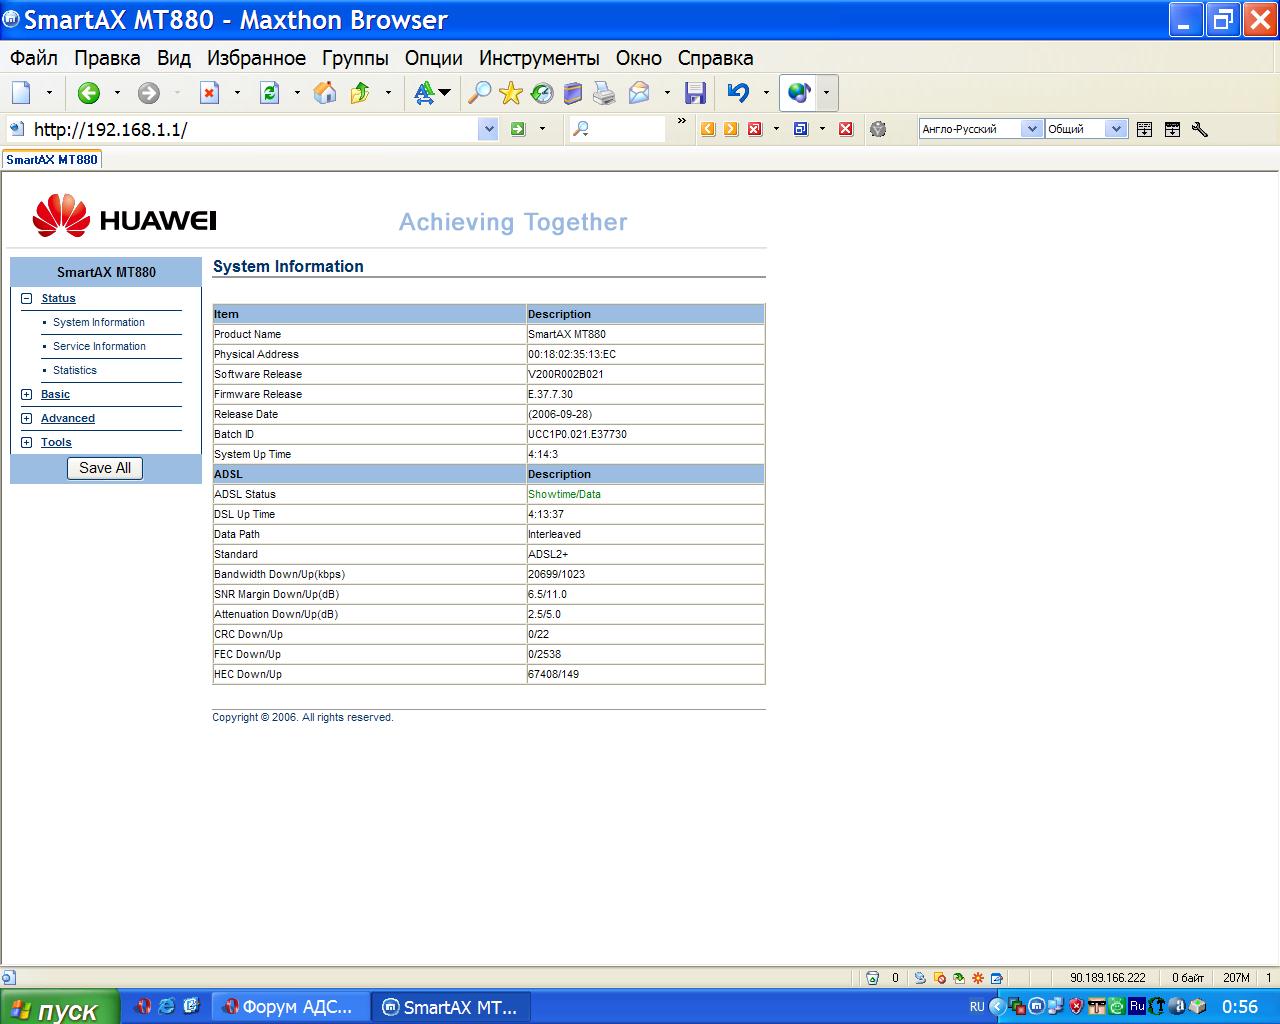Select the SmartAX MT880 browser tab
This screenshot has width=1280, height=1024.
52,159
